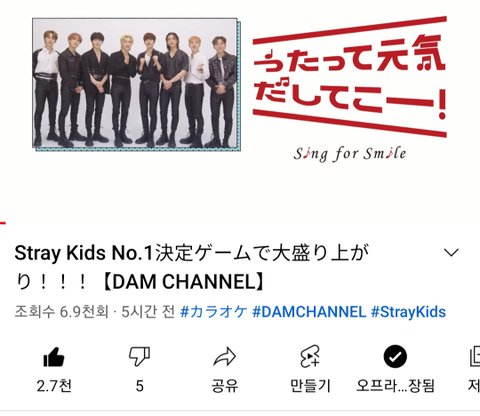Tap the group photo in the video

[x=136, y=84]
